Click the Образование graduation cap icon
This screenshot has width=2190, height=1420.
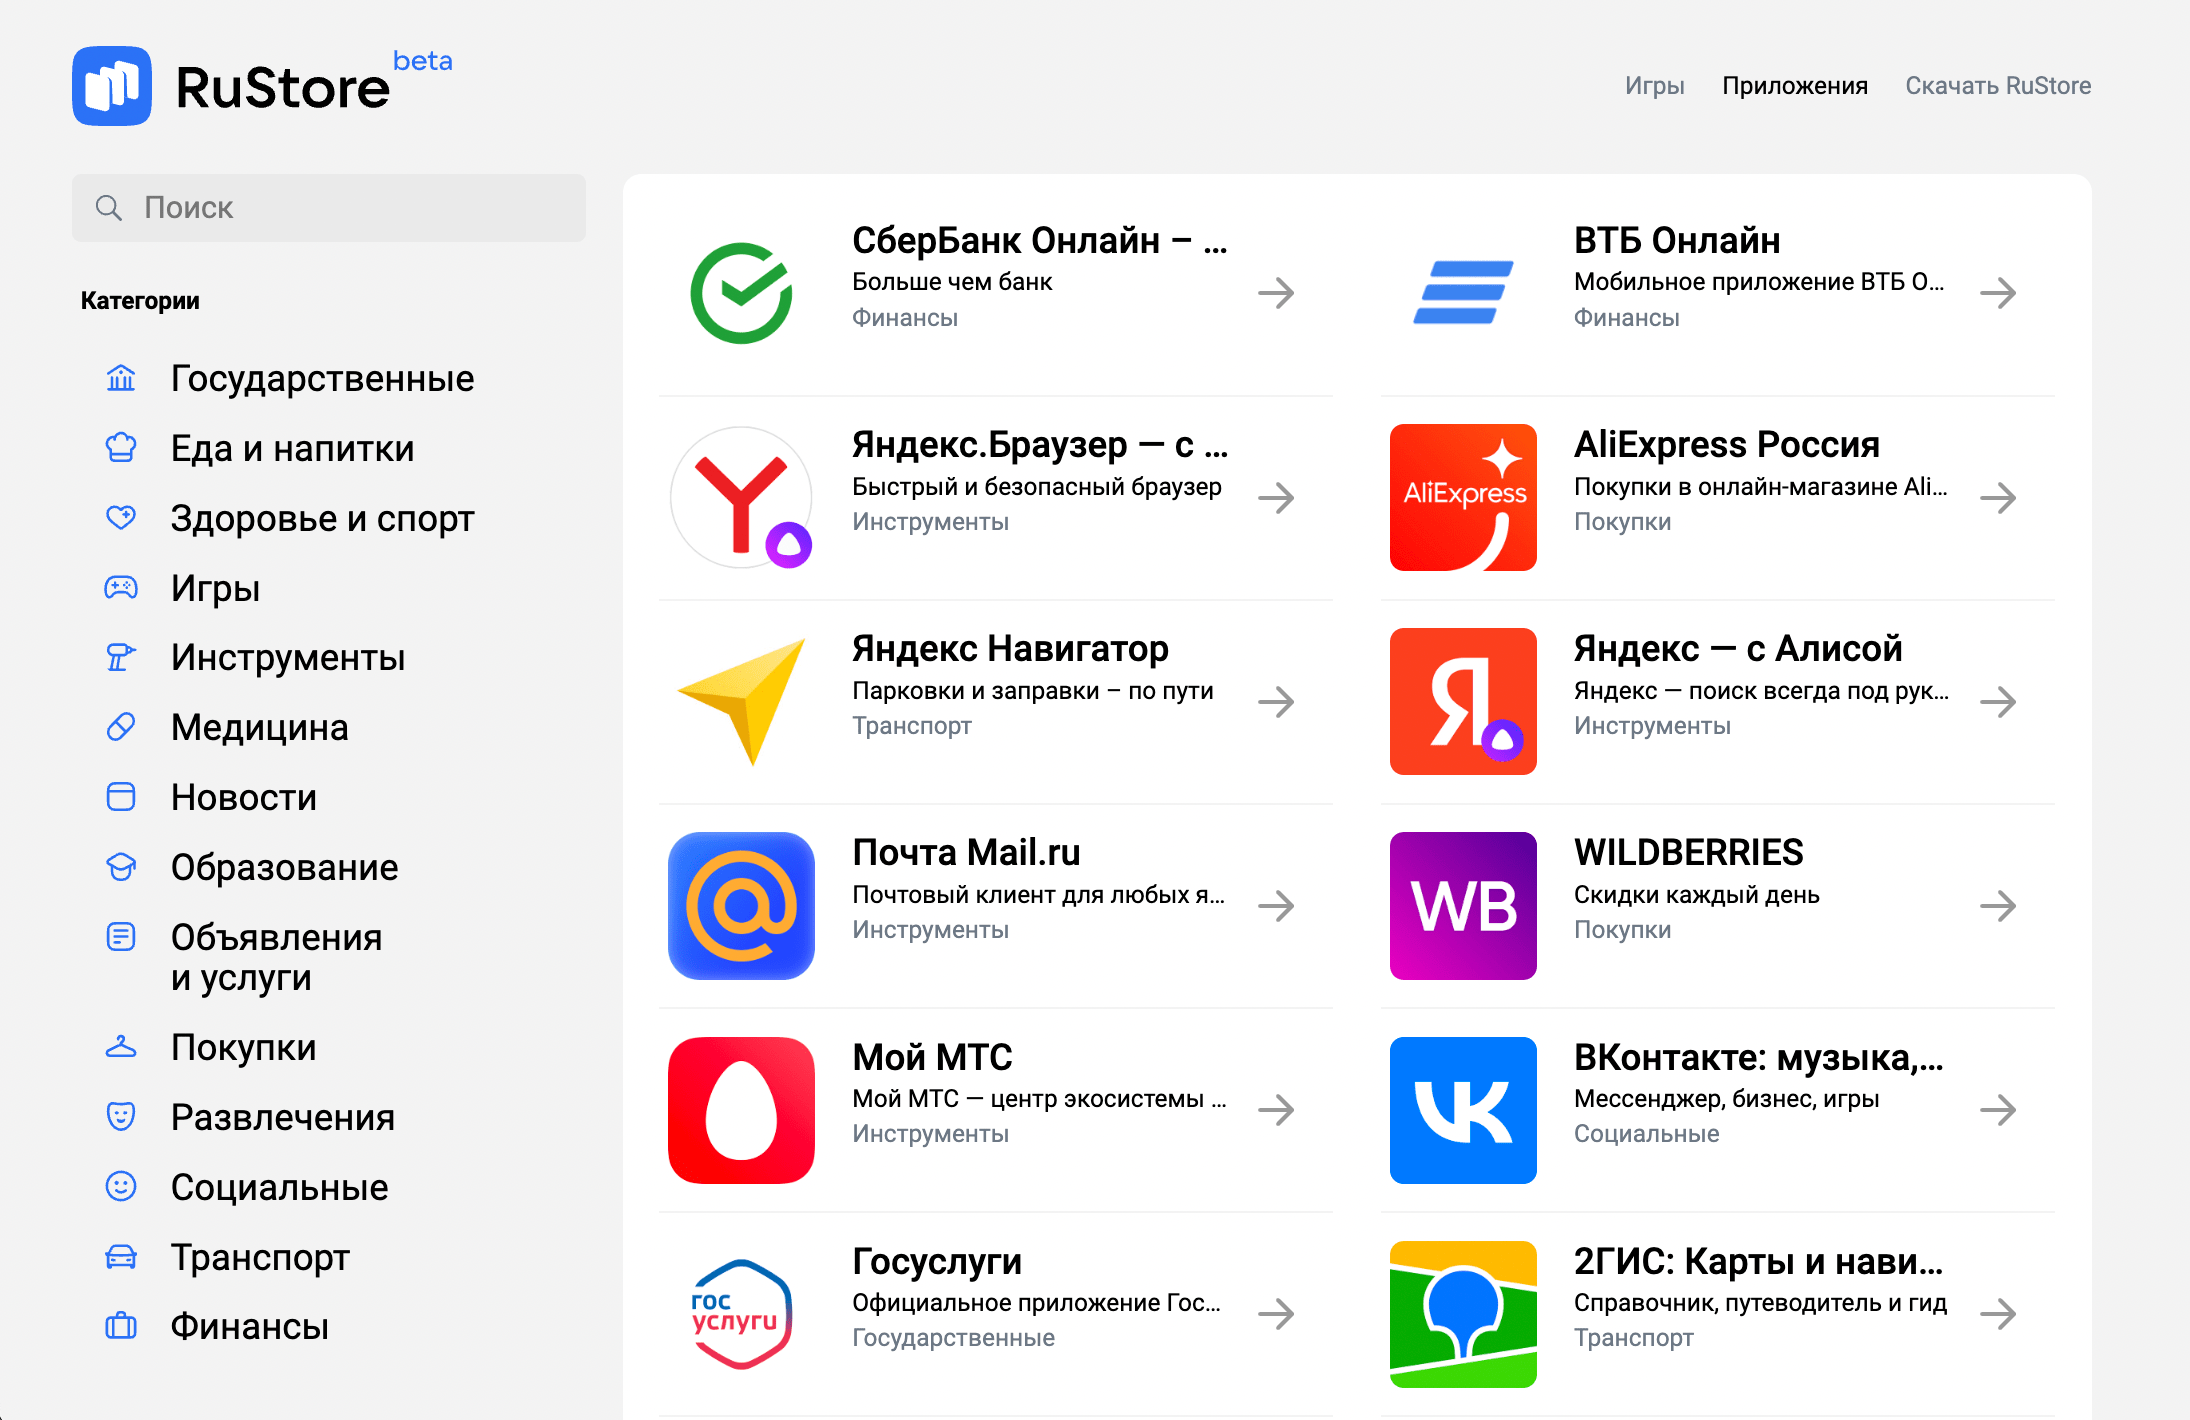[x=121, y=867]
